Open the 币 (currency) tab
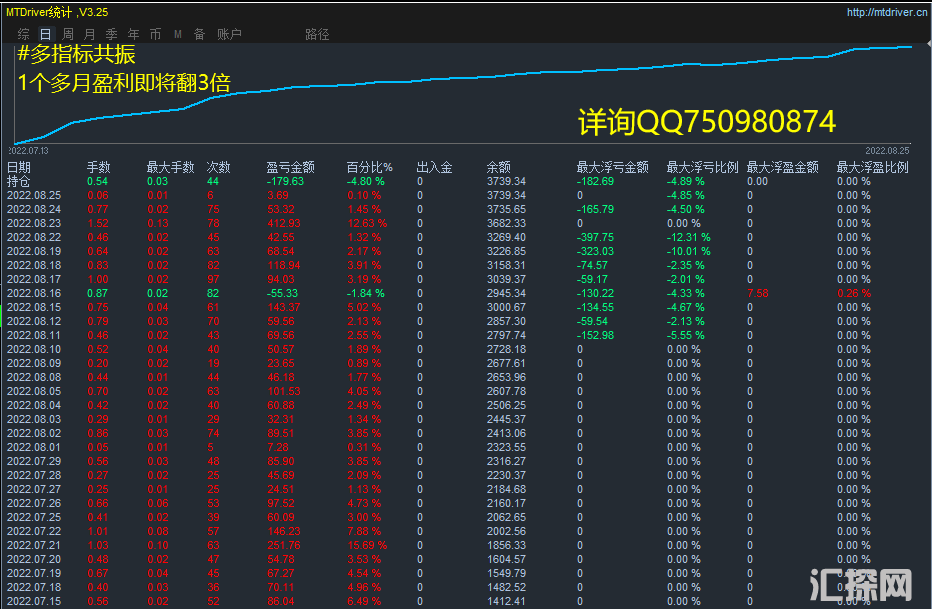Image resolution: width=932 pixels, height=609 pixels. click(x=155, y=34)
